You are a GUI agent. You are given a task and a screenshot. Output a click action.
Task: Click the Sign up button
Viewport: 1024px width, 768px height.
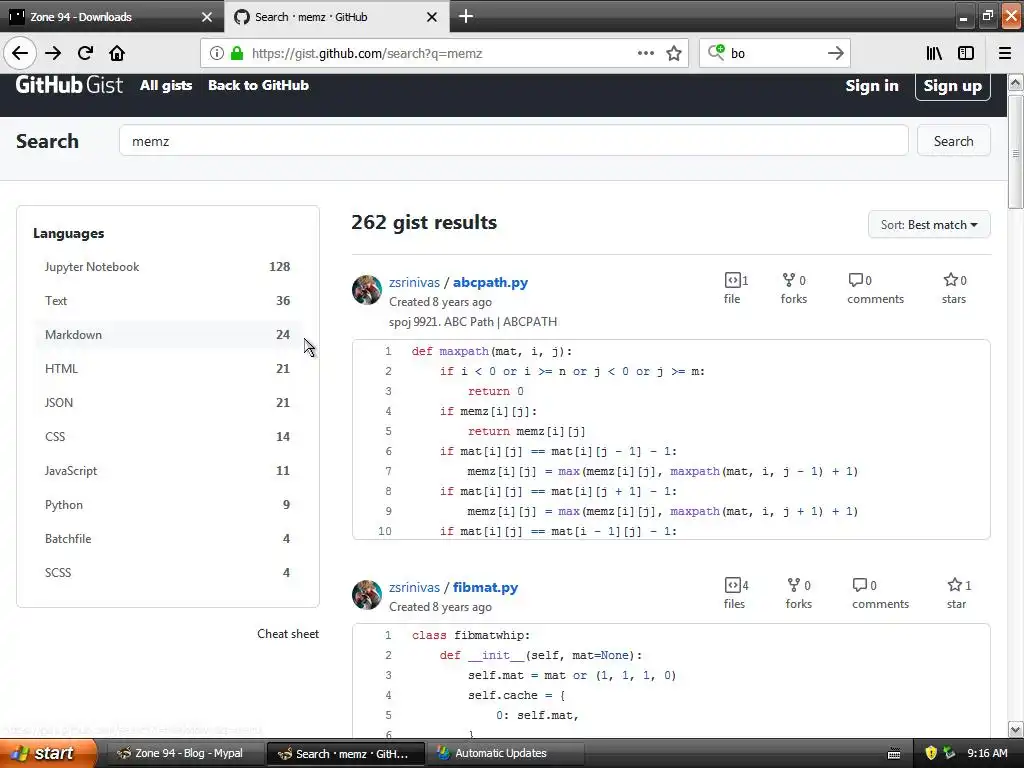(952, 86)
